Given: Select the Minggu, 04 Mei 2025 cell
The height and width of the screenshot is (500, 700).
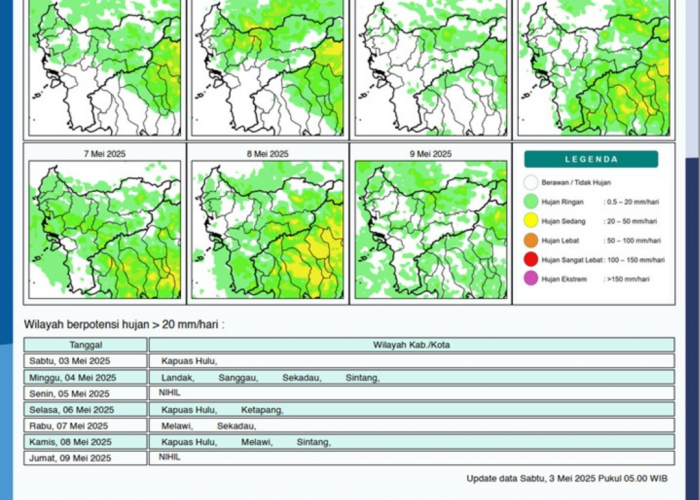Looking at the screenshot, I should coord(86,377).
